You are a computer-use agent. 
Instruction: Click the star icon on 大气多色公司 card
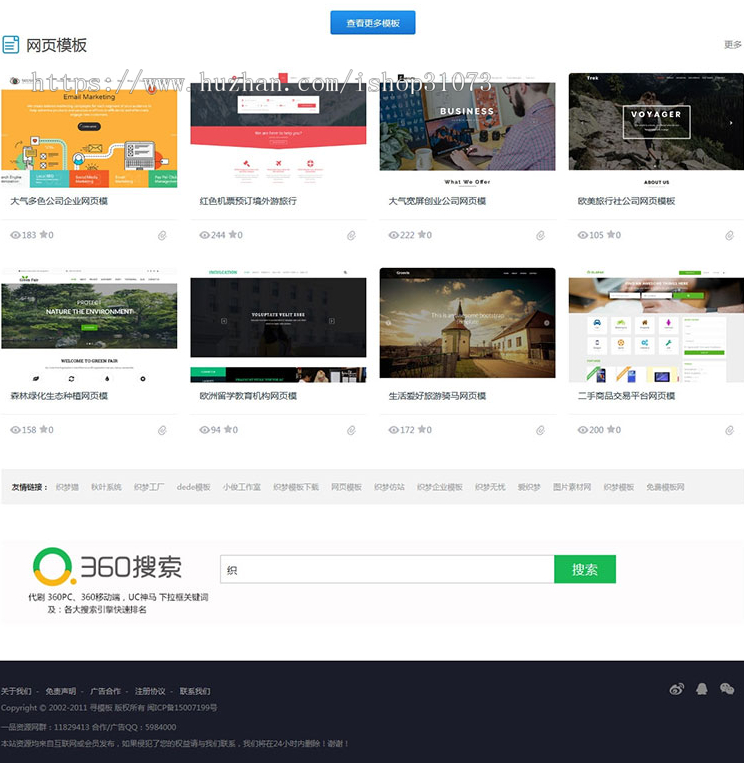pyautogui.click(x=43, y=235)
